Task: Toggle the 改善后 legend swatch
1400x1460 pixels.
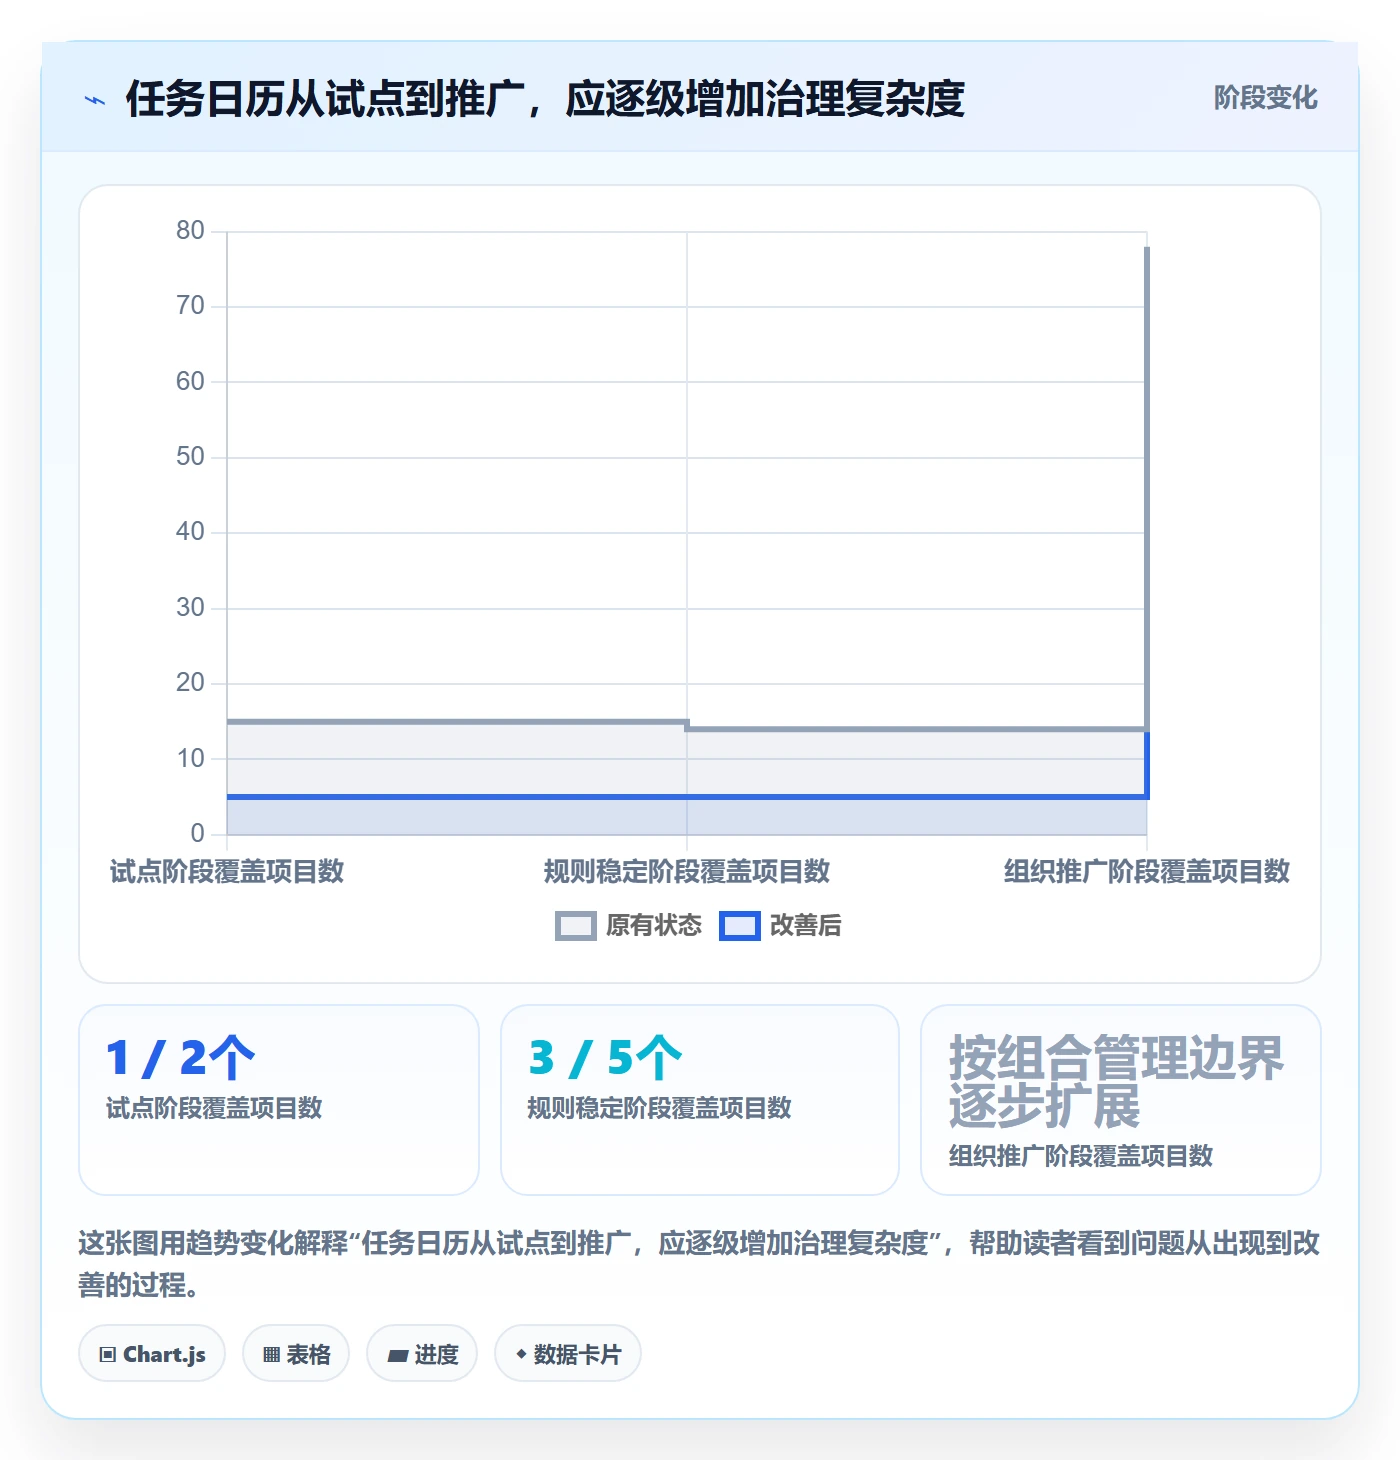Action: (740, 926)
